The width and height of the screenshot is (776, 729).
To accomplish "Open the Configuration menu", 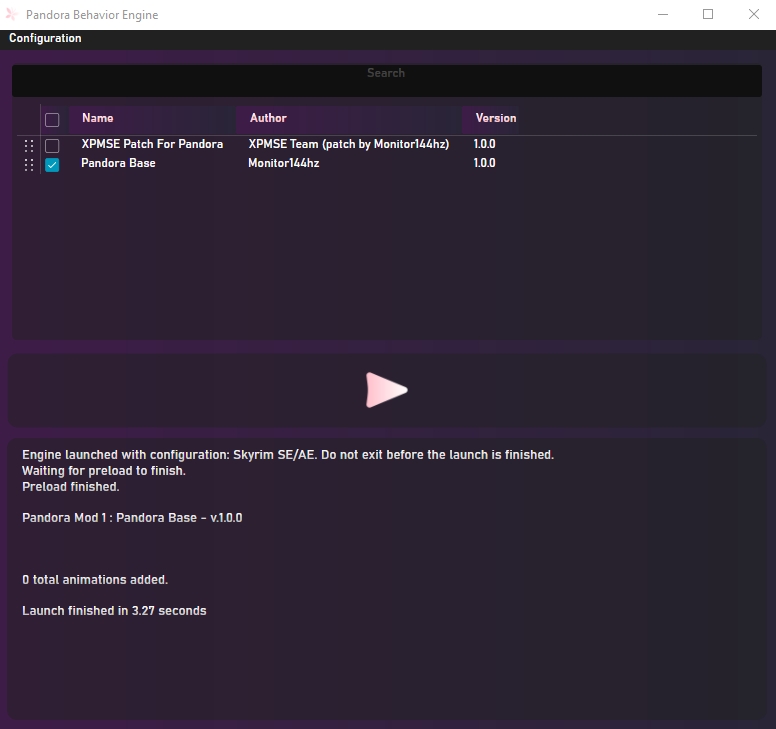I will point(45,38).
